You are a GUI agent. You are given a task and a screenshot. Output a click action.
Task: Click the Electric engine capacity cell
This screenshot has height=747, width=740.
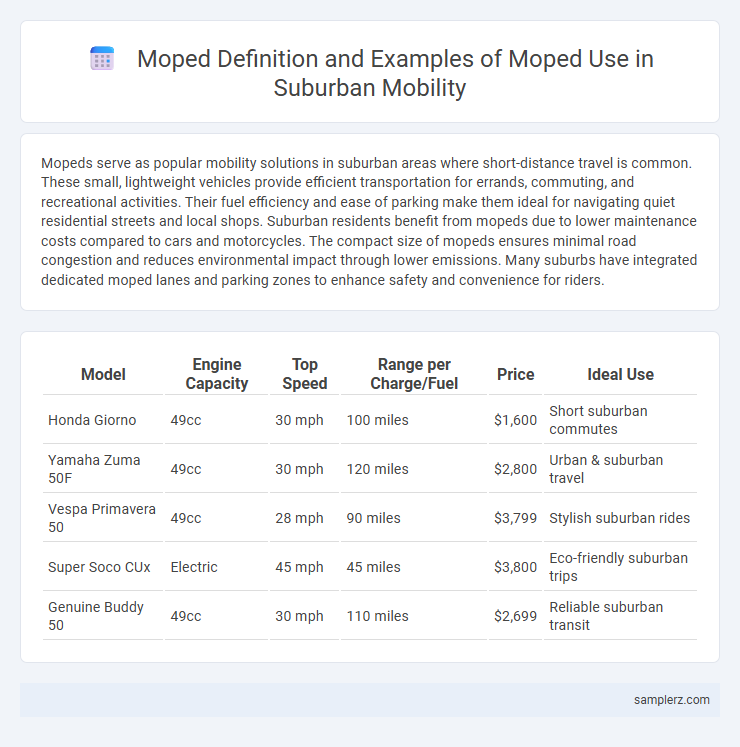(x=217, y=567)
